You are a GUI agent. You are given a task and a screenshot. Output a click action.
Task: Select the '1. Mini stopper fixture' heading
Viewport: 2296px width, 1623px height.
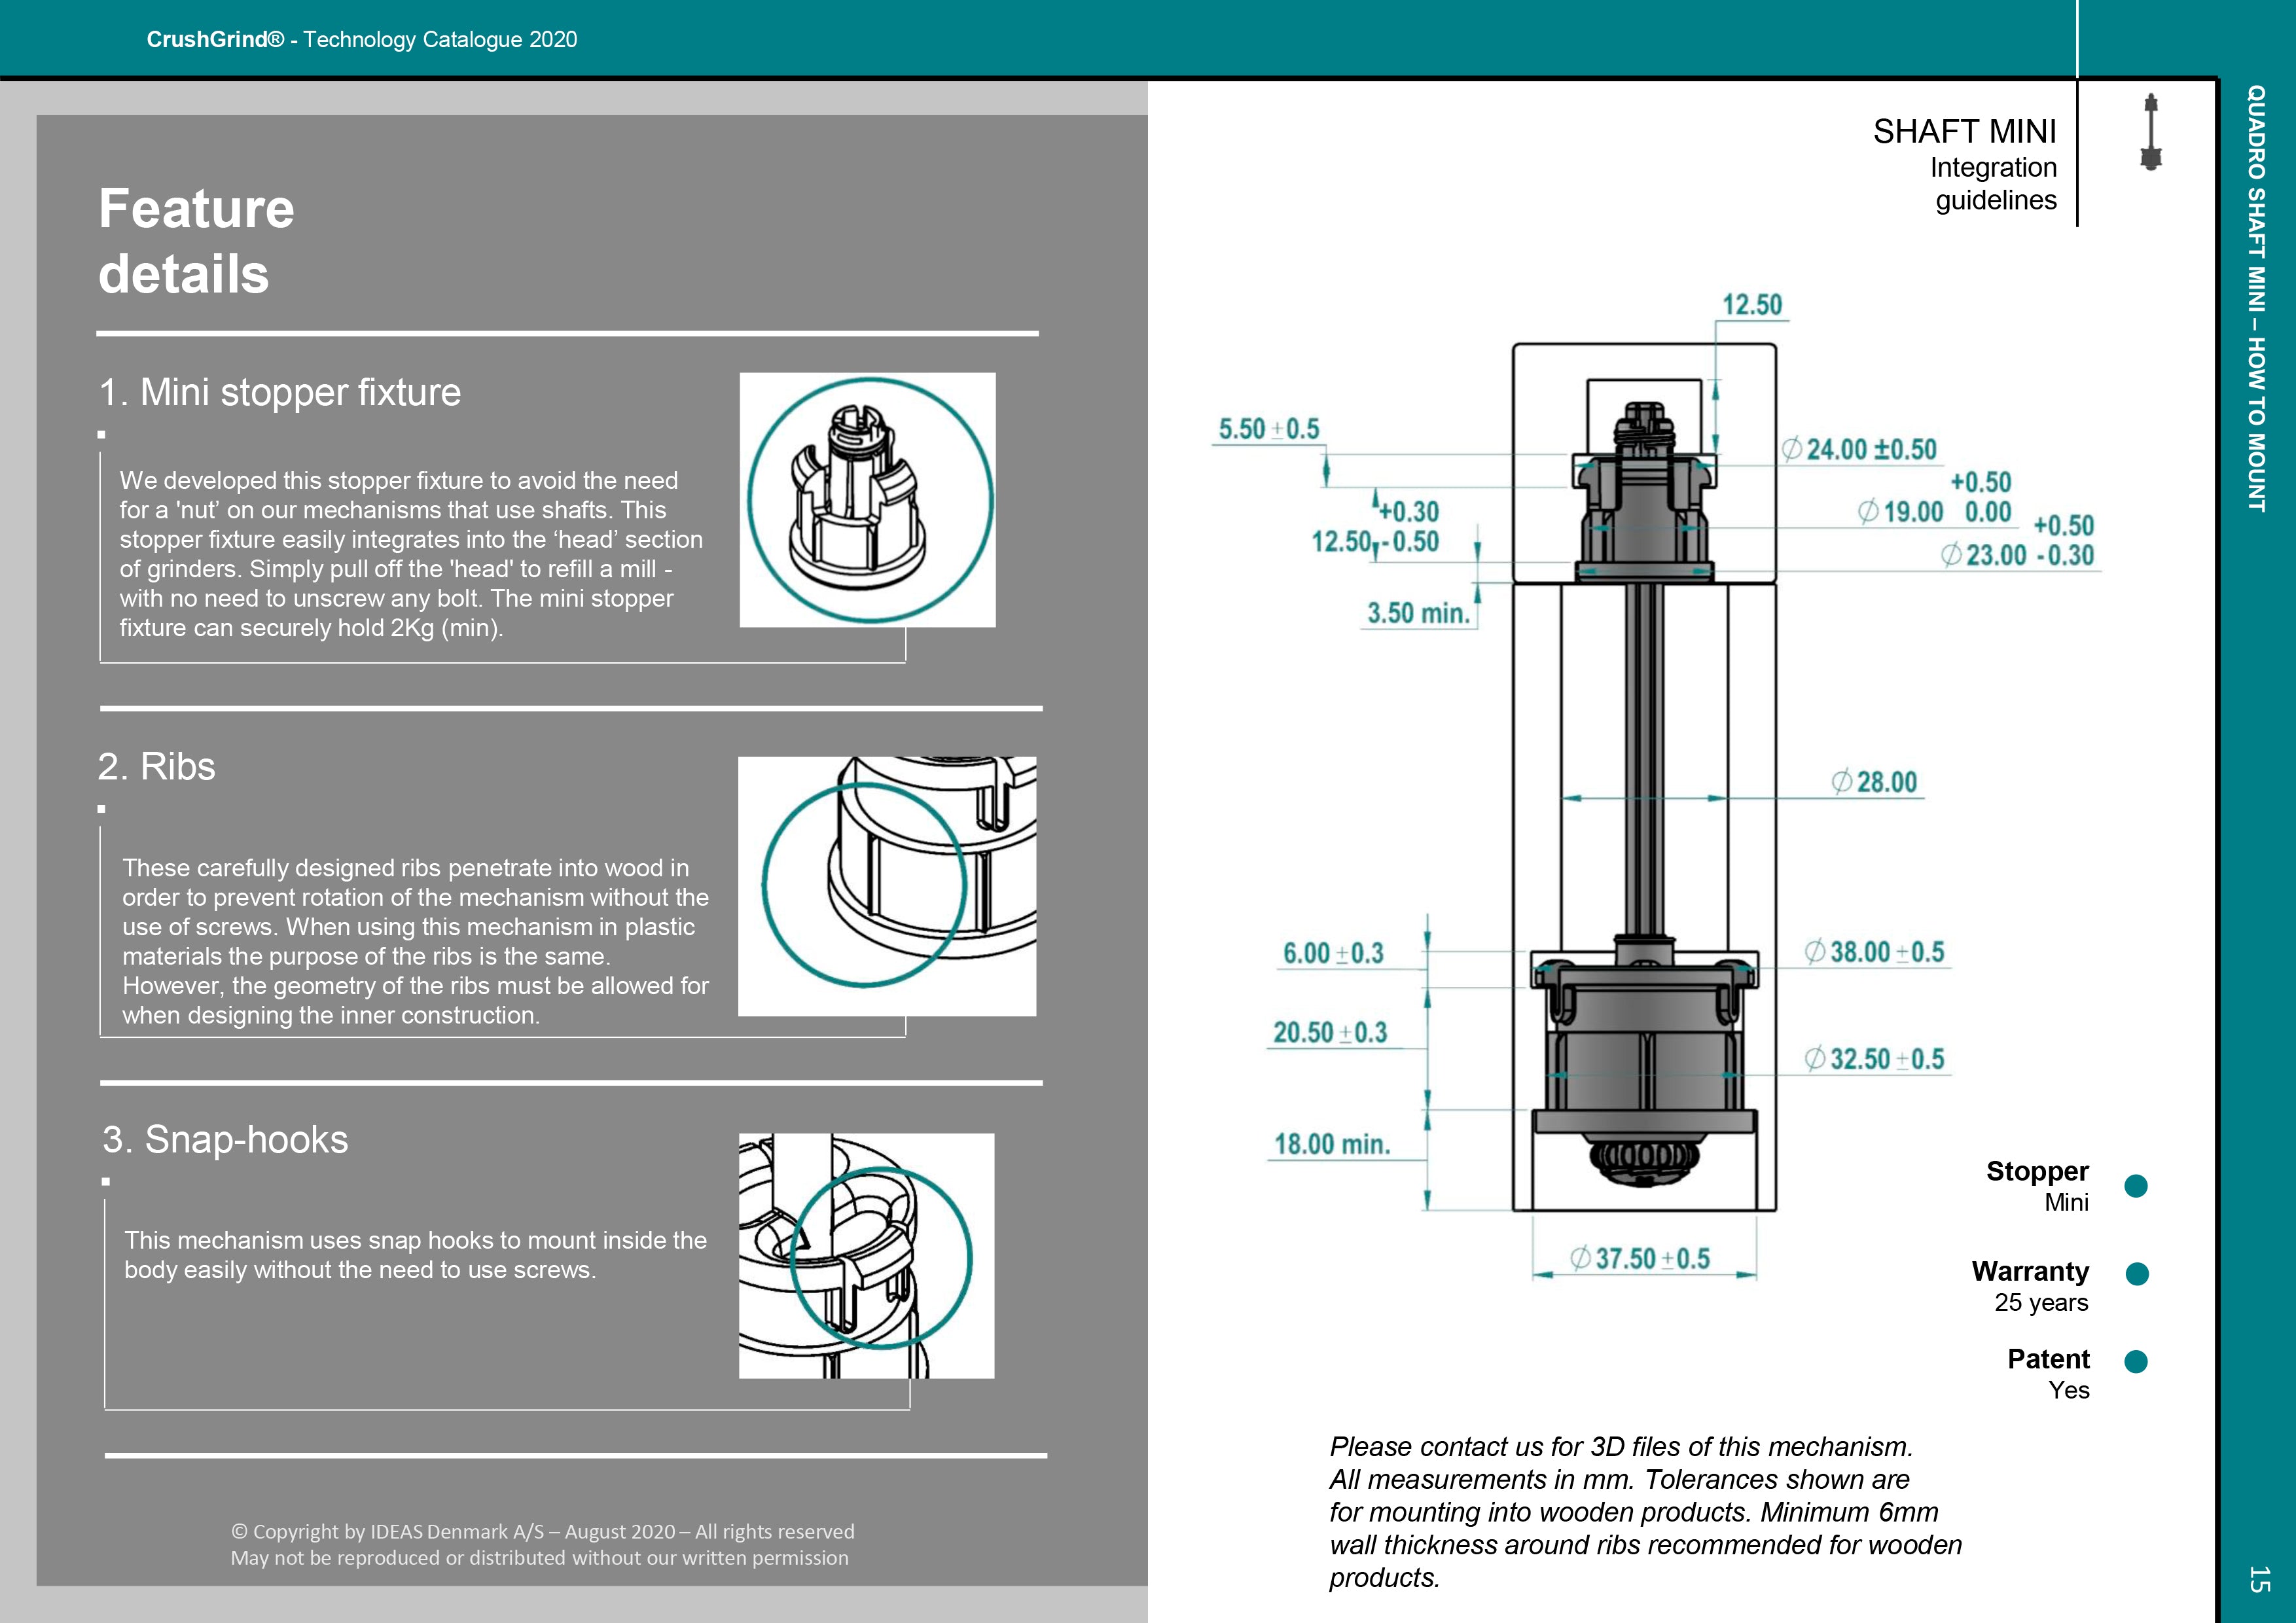280,392
